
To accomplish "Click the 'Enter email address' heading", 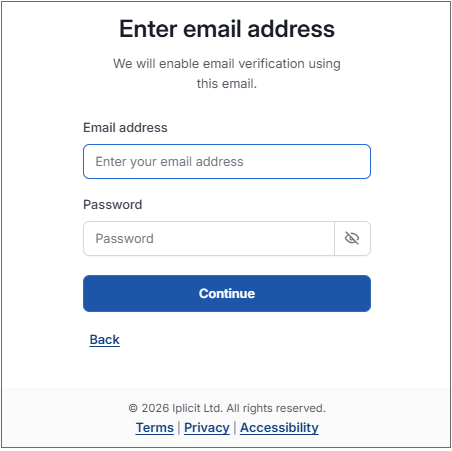I will 227,29.
